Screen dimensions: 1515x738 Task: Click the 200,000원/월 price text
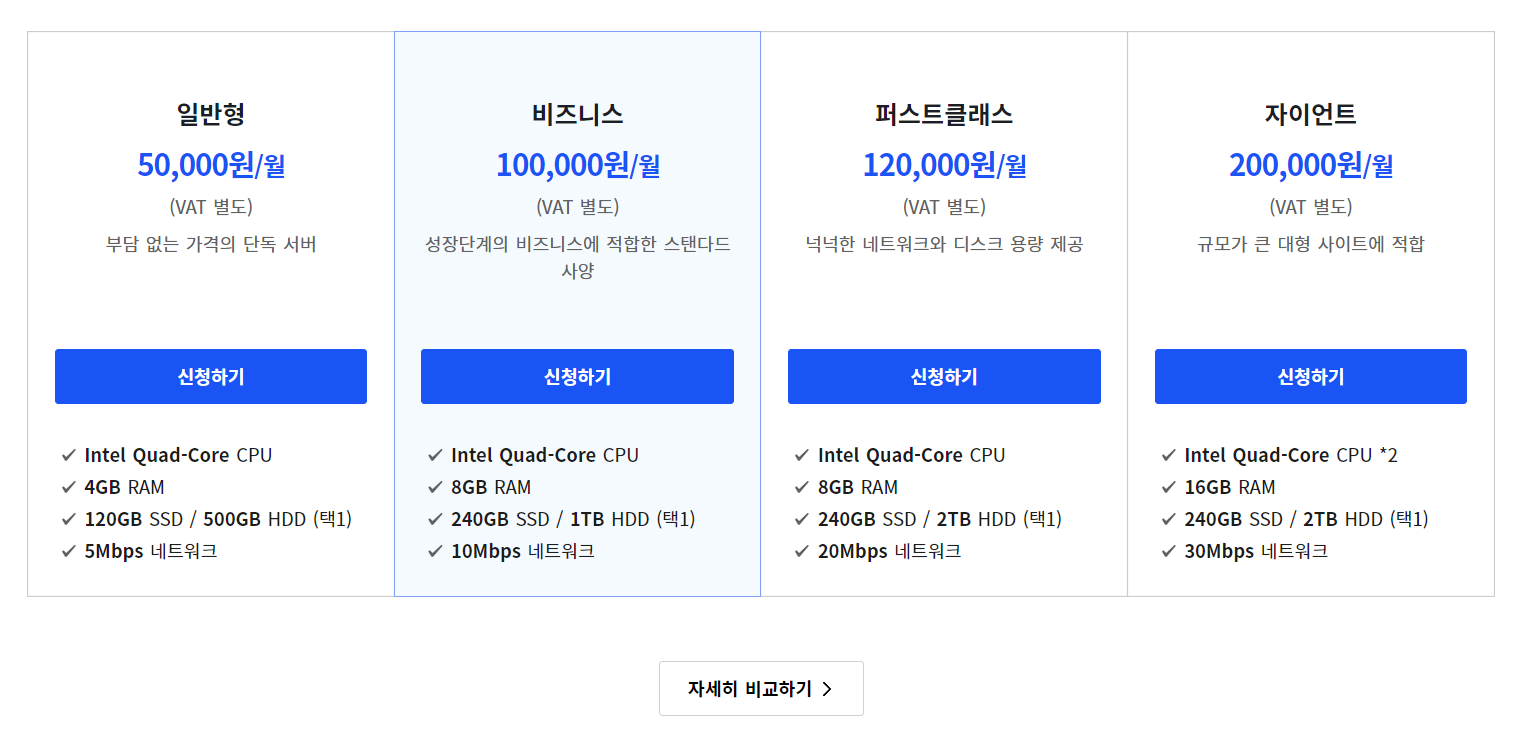click(1310, 164)
